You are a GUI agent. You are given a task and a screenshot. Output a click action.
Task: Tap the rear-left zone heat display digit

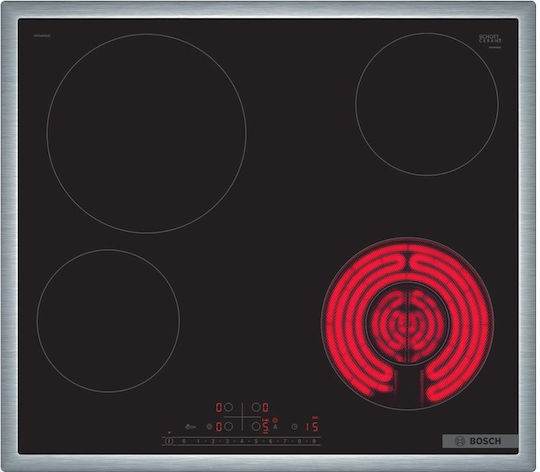[219, 408]
